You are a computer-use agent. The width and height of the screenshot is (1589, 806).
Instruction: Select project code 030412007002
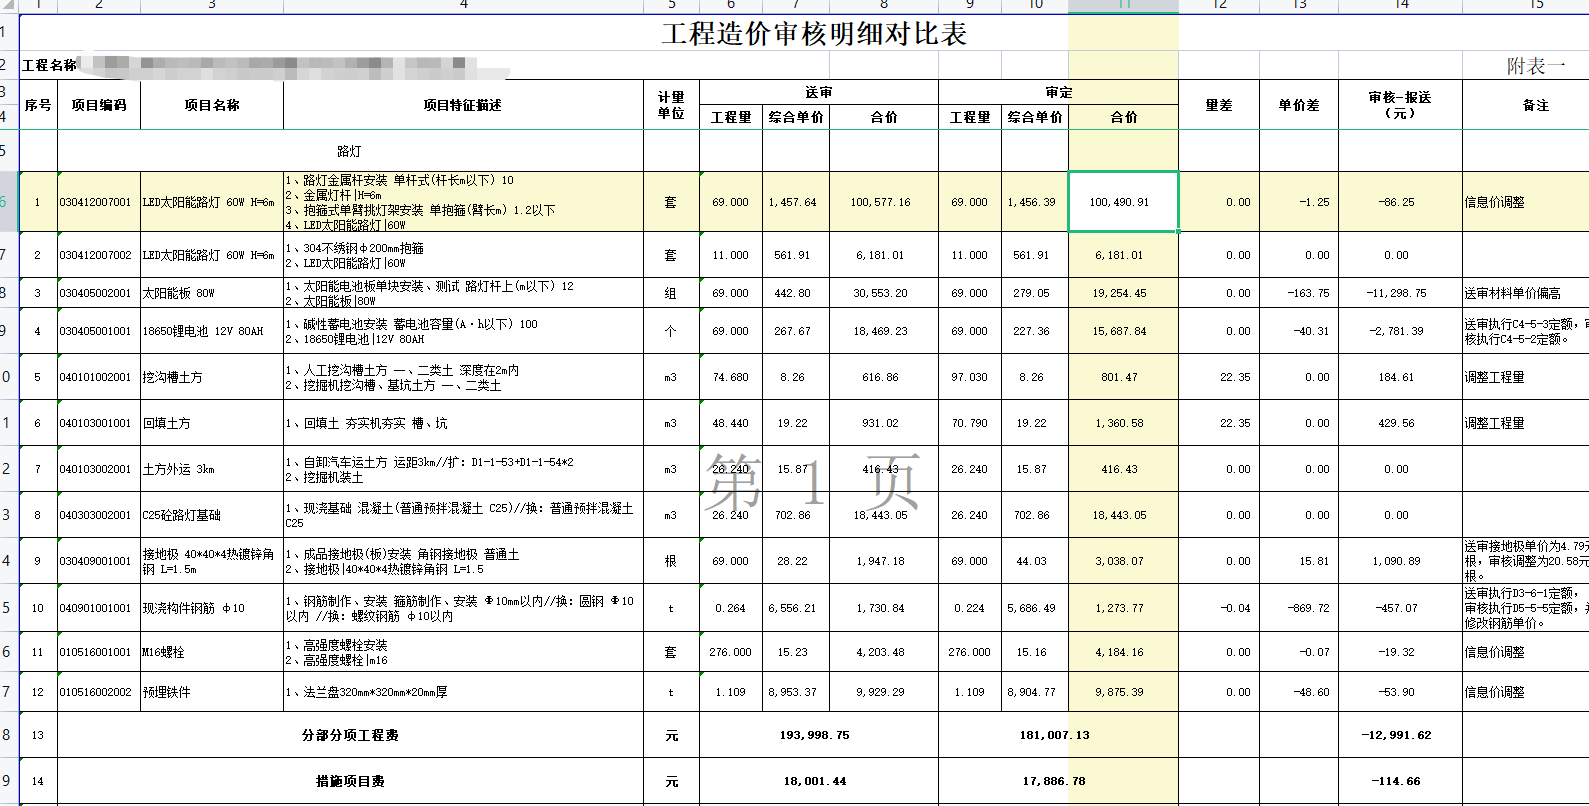pos(99,255)
